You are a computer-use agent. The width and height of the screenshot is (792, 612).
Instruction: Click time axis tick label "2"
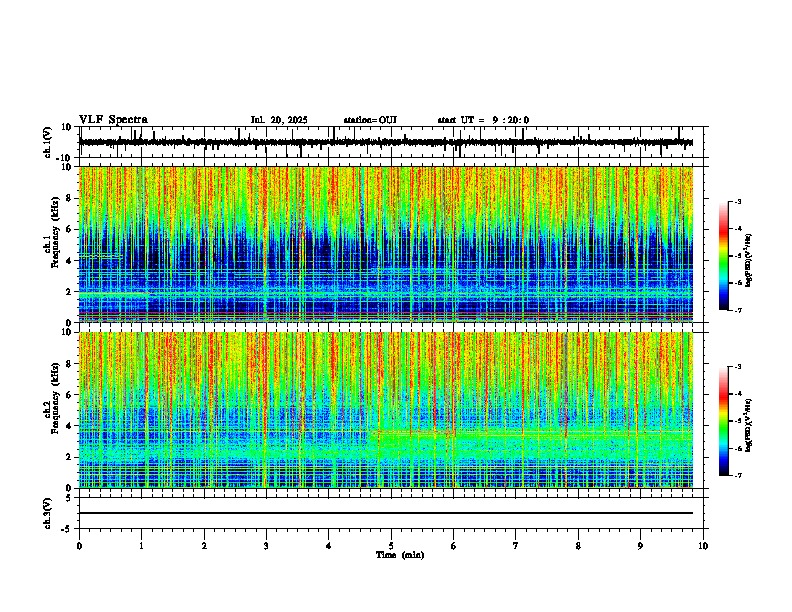204,546
